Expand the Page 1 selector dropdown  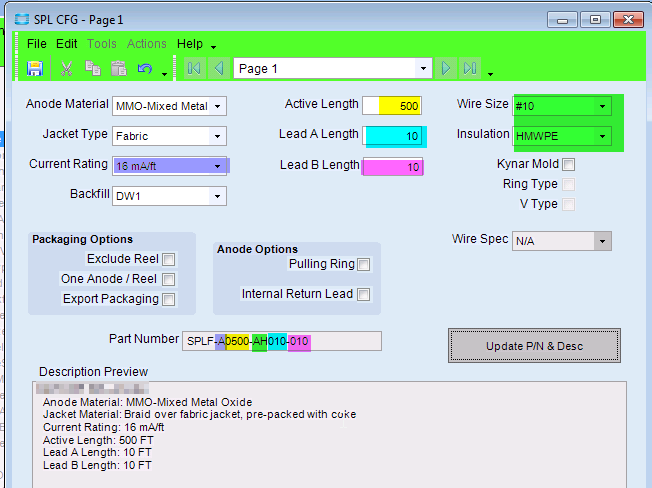coord(423,69)
